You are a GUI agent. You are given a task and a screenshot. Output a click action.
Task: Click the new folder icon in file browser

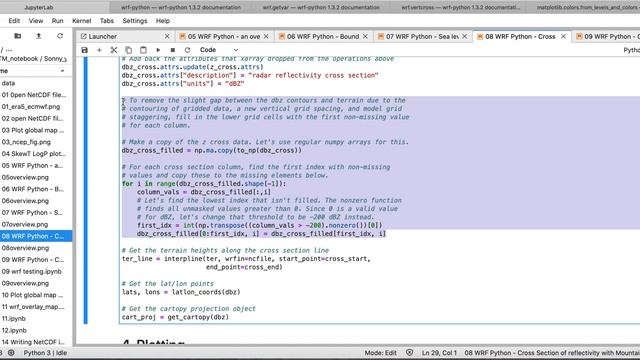18,36
